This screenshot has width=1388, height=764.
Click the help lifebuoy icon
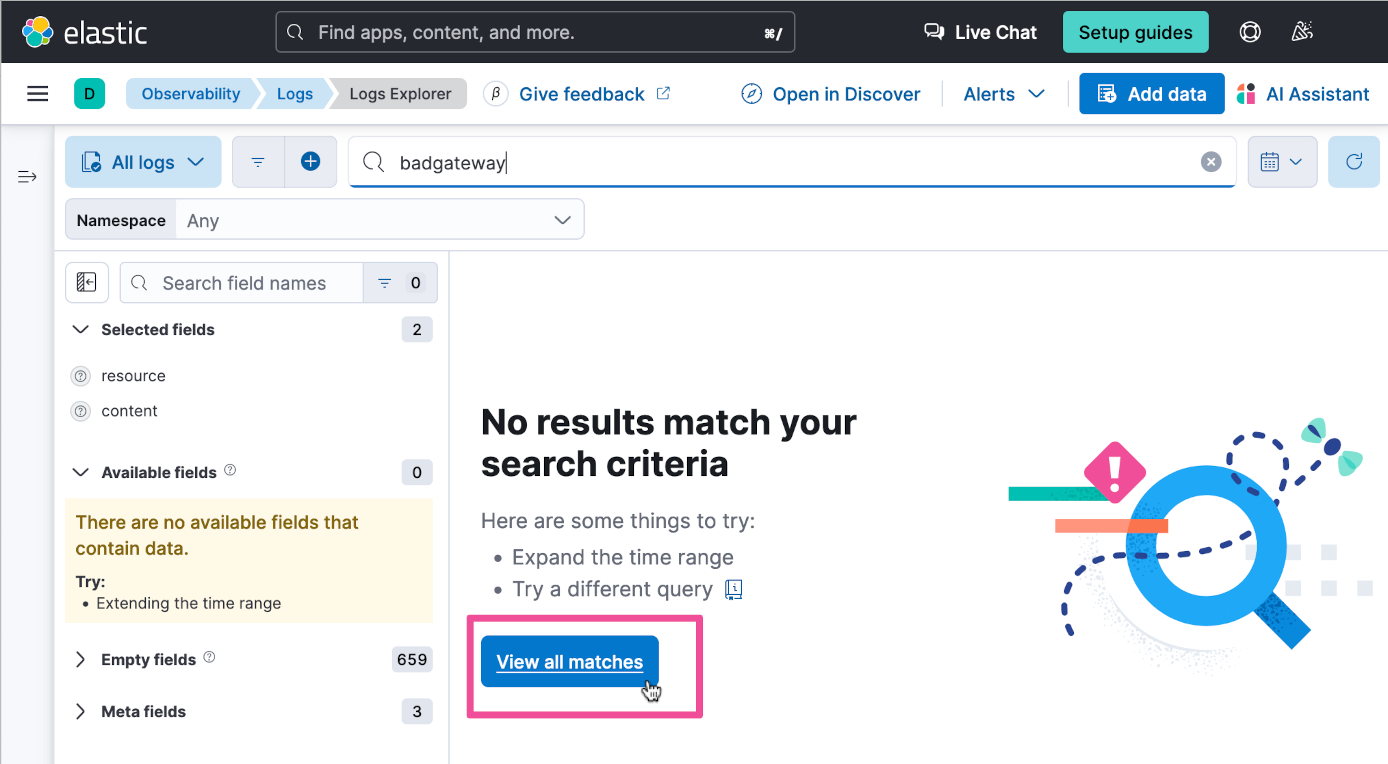1249,32
